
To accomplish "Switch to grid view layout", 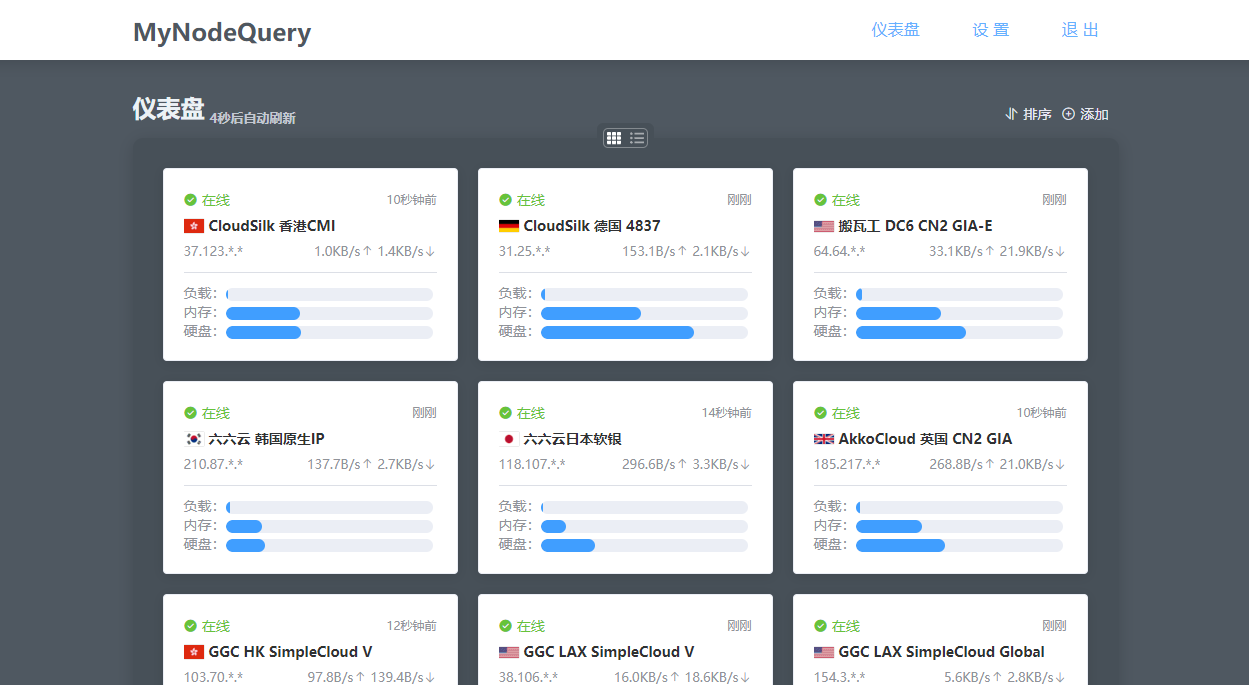I will pyautogui.click(x=613, y=137).
